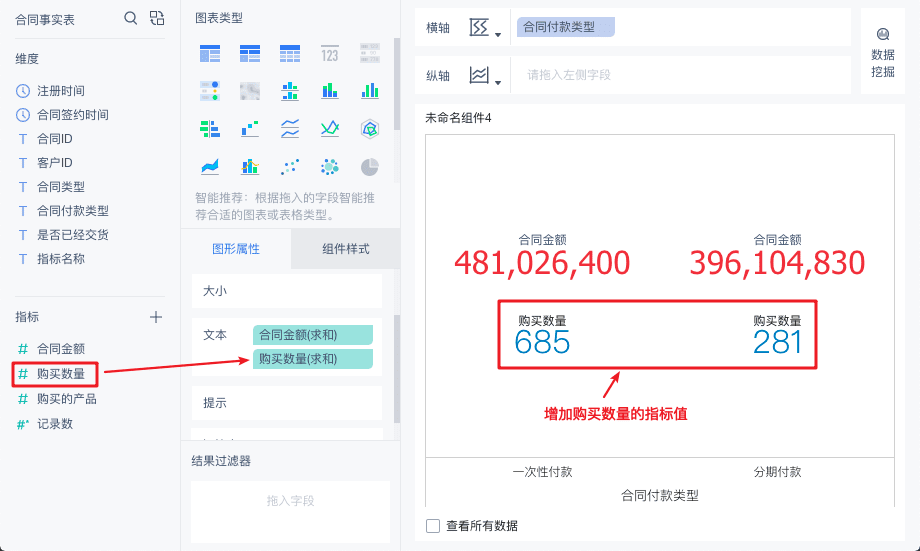
Task: Click the 合同付款类型 axis title under chart
Action: pyautogui.click(x=660, y=496)
